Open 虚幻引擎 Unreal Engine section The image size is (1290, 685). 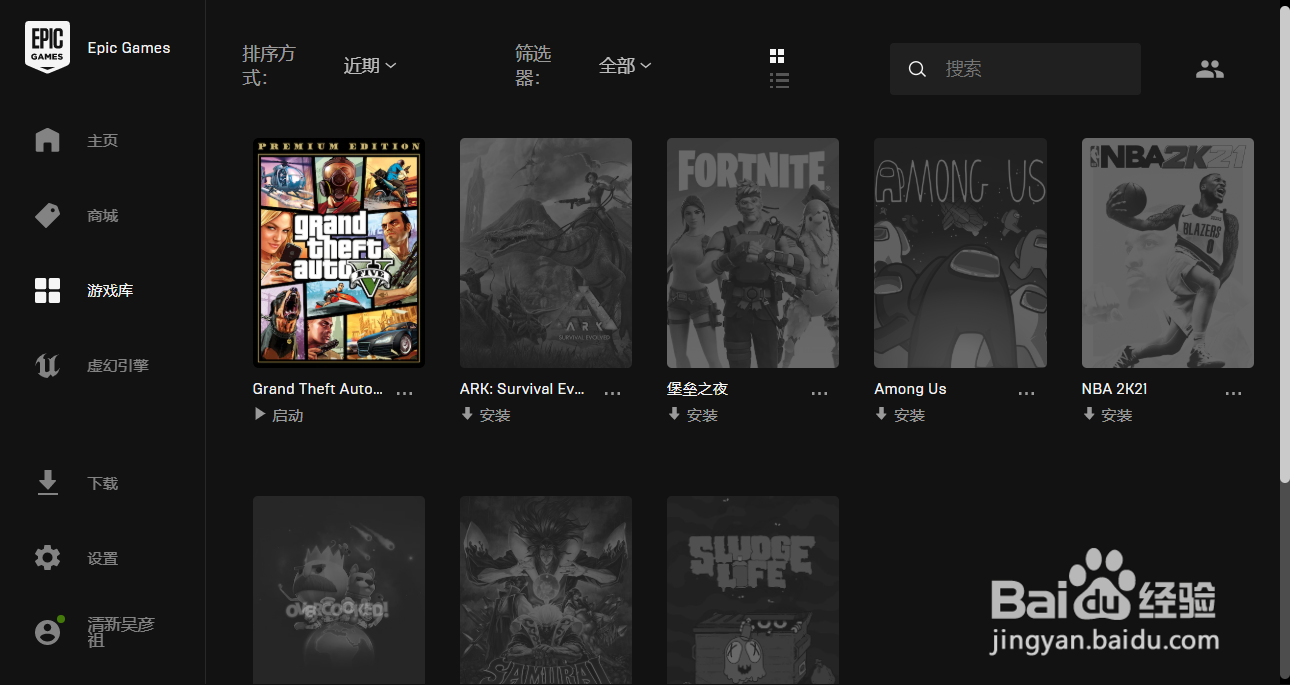(x=118, y=366)
